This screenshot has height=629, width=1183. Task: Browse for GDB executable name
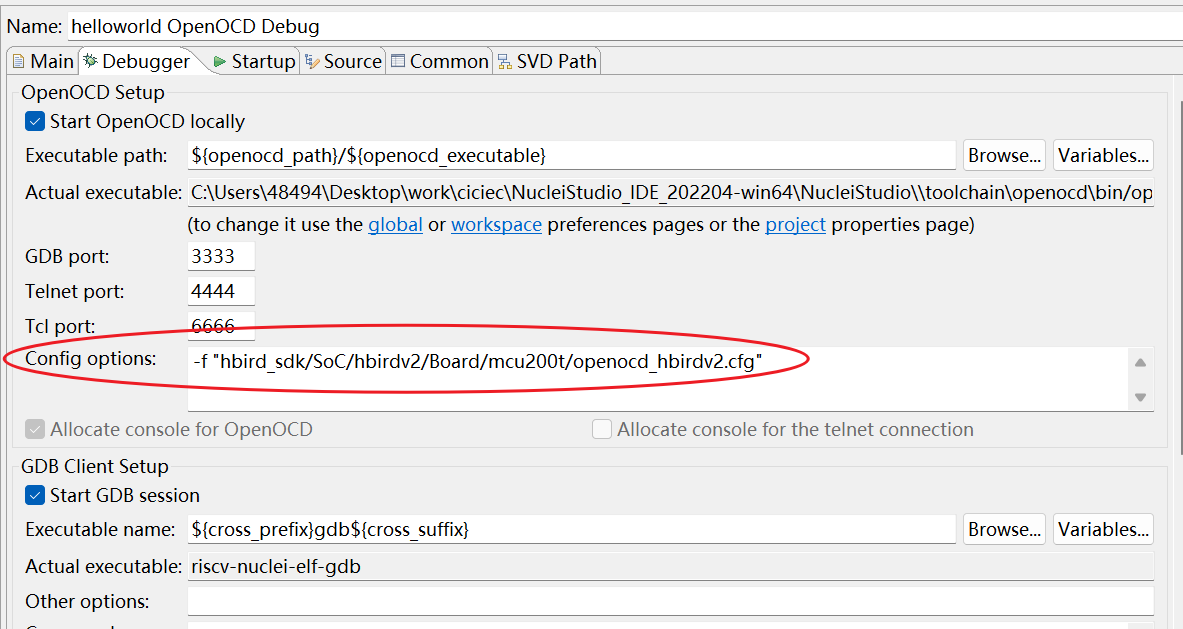point(1004,530)
